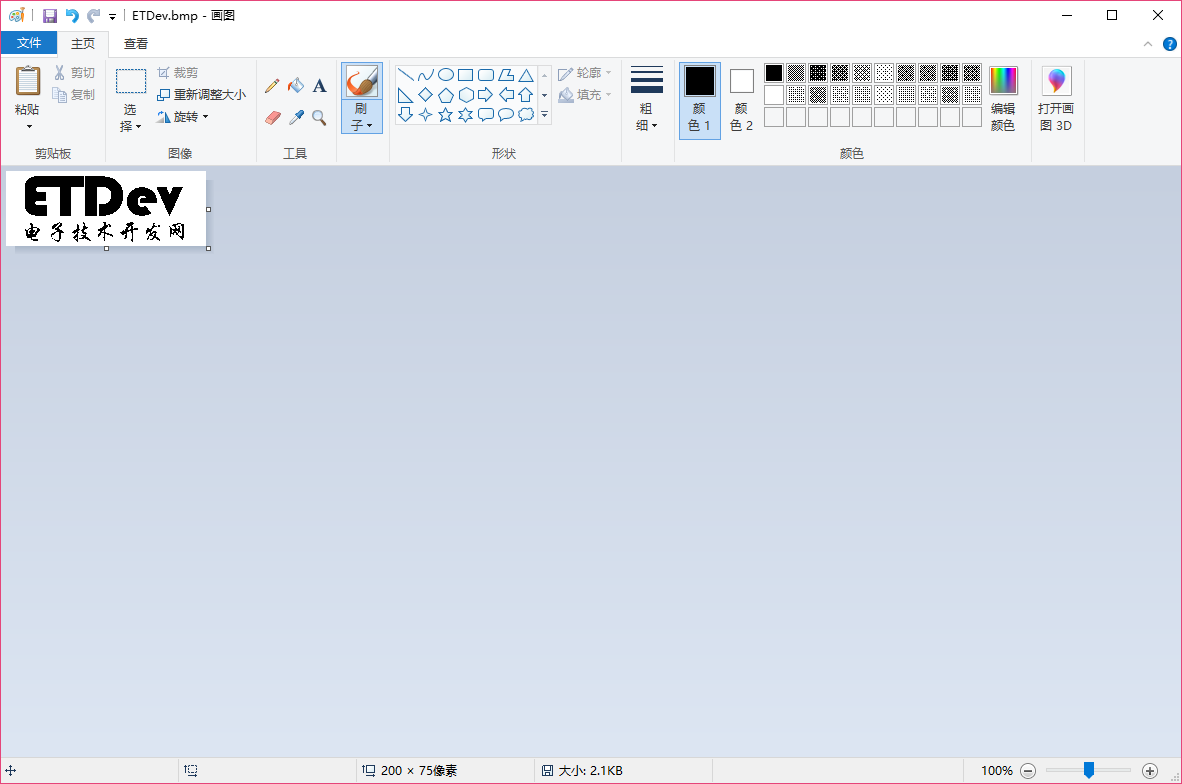Screen dimensions: 1182x784
Task: Click 剪切 (Cut) button
Action: coord(74,73)
